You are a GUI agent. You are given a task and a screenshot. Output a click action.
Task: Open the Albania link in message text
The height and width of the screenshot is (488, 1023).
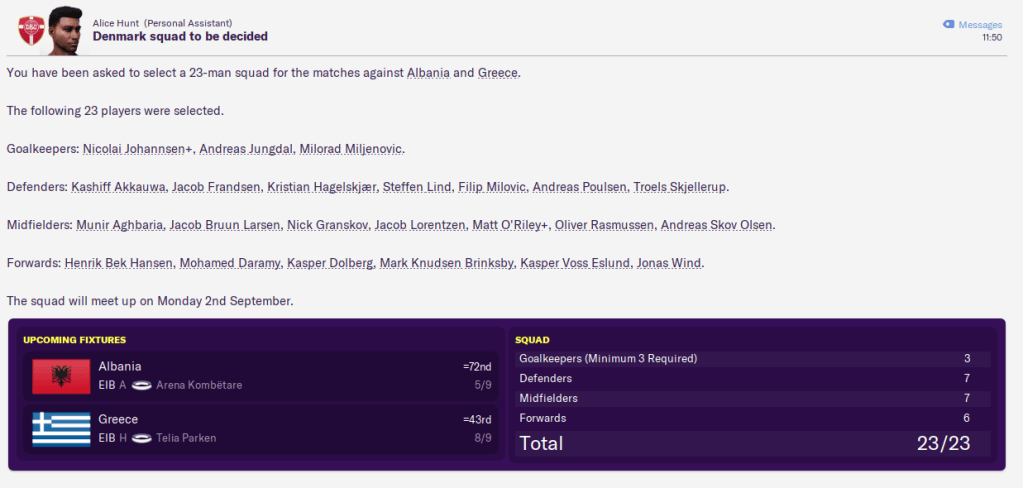tap(429, 73)
